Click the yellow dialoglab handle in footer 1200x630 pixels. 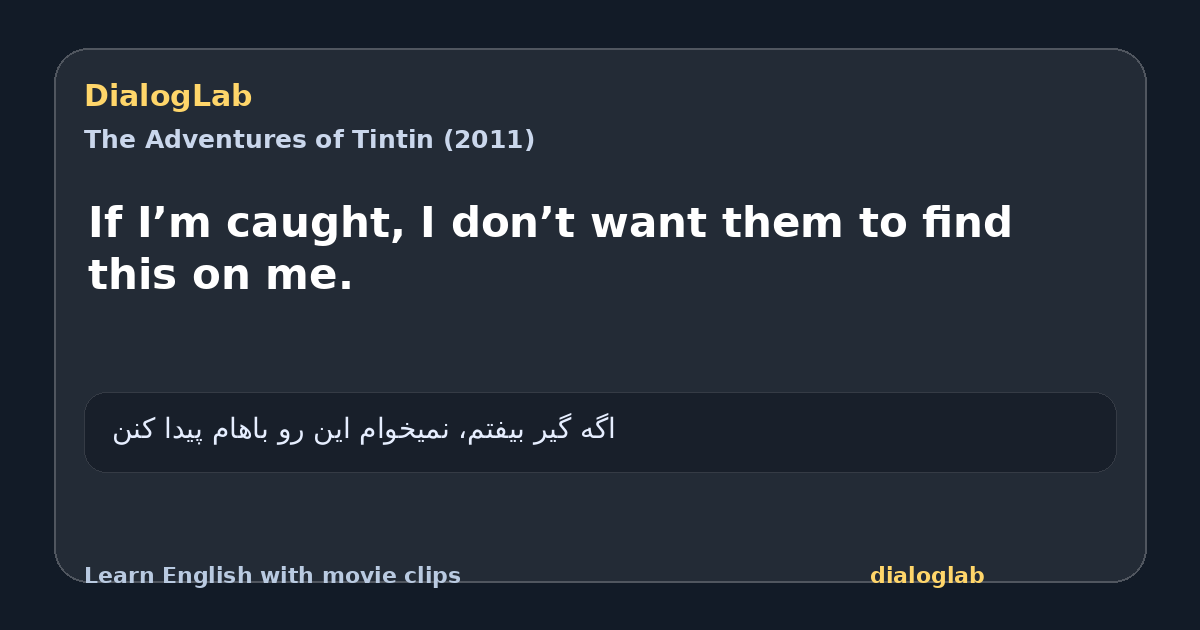[x=927, y=576]
